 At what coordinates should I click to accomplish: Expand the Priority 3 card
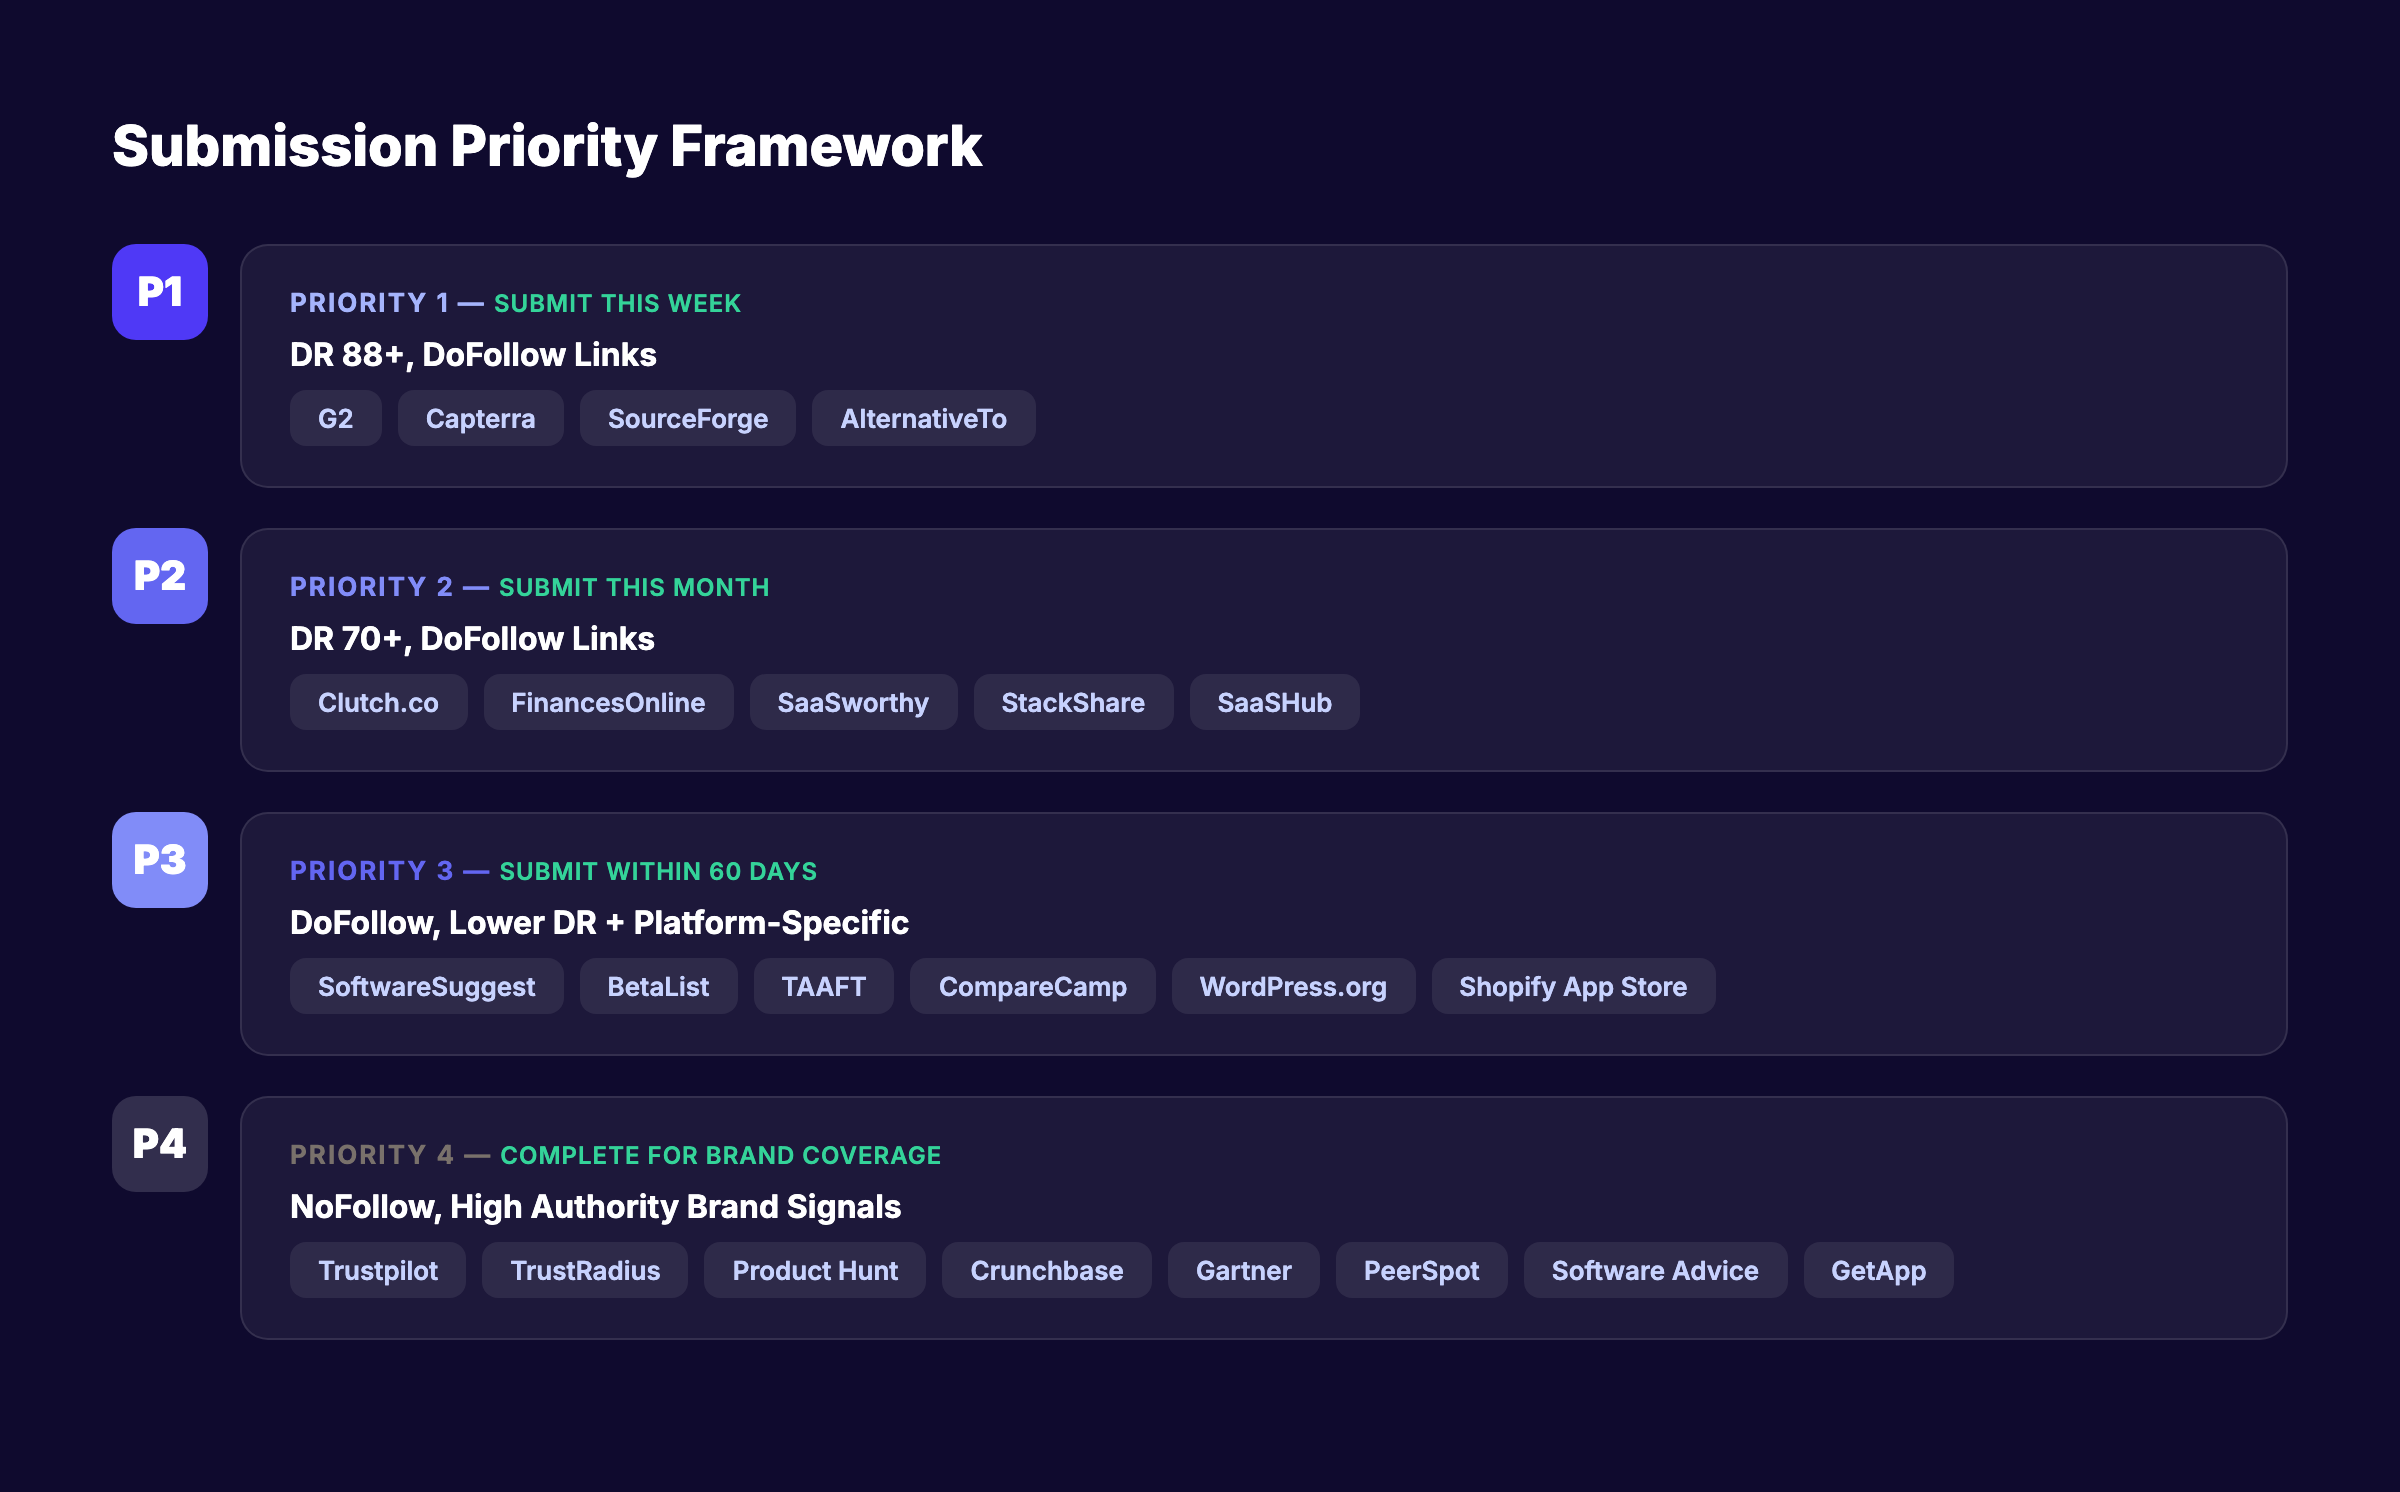(1264, 933)
